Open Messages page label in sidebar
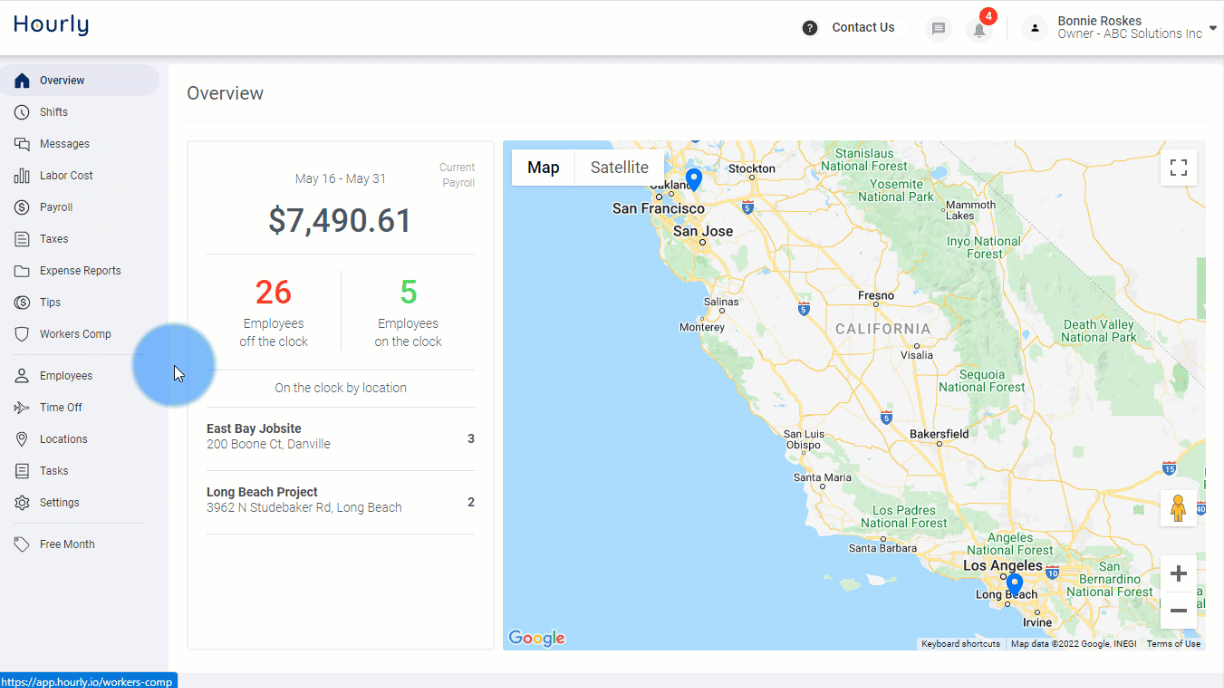1224x688 pixels. [x=64, y=144]
